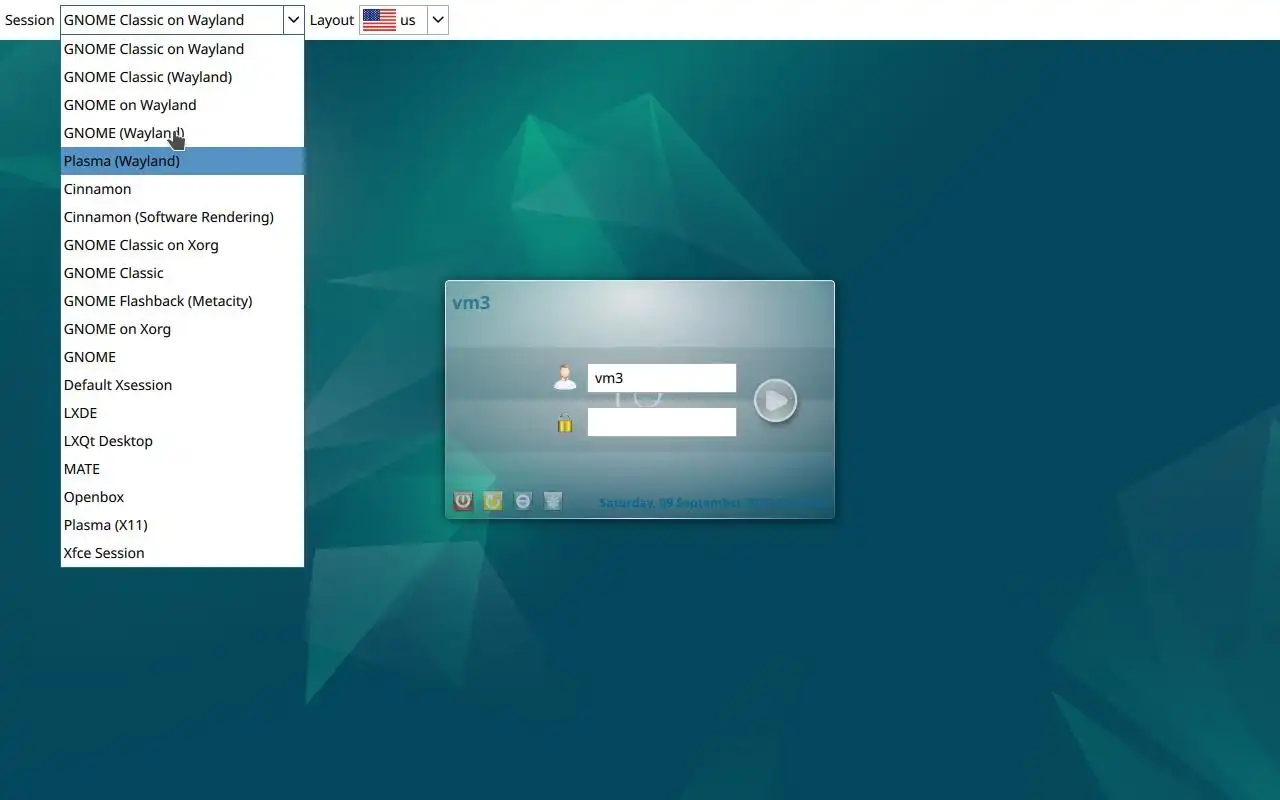Open the Session combo box
This screenshot has width=1280, height=800.
pyautogui.click(x=182, y=20)
